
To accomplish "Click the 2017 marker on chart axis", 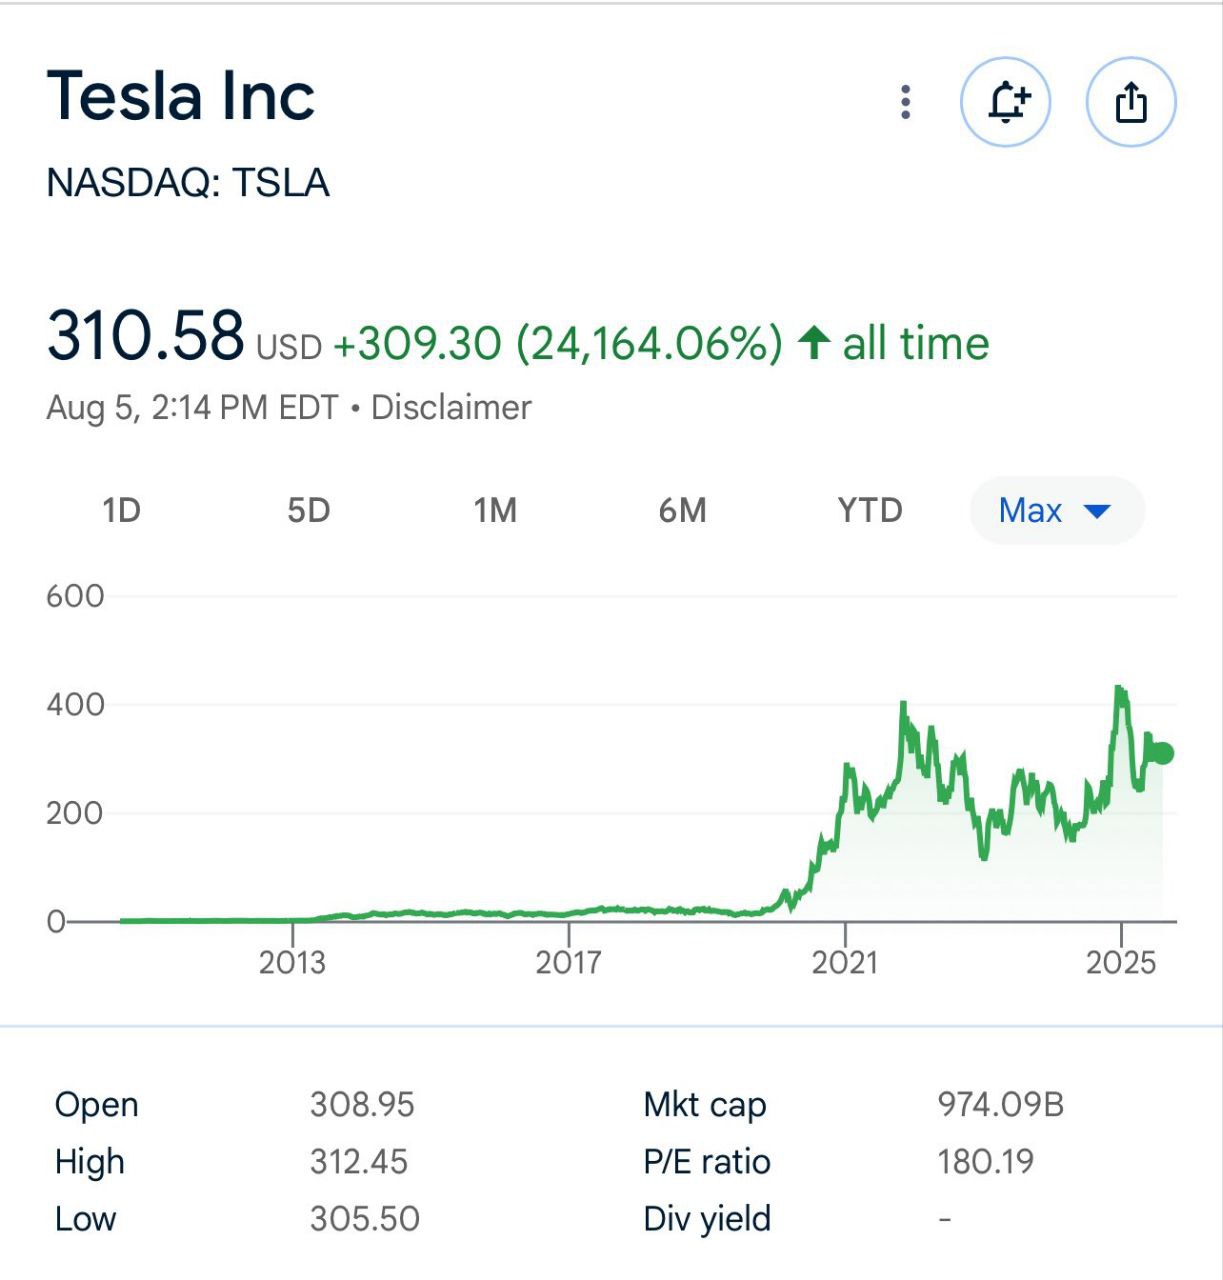I will [x=568, y=962].
